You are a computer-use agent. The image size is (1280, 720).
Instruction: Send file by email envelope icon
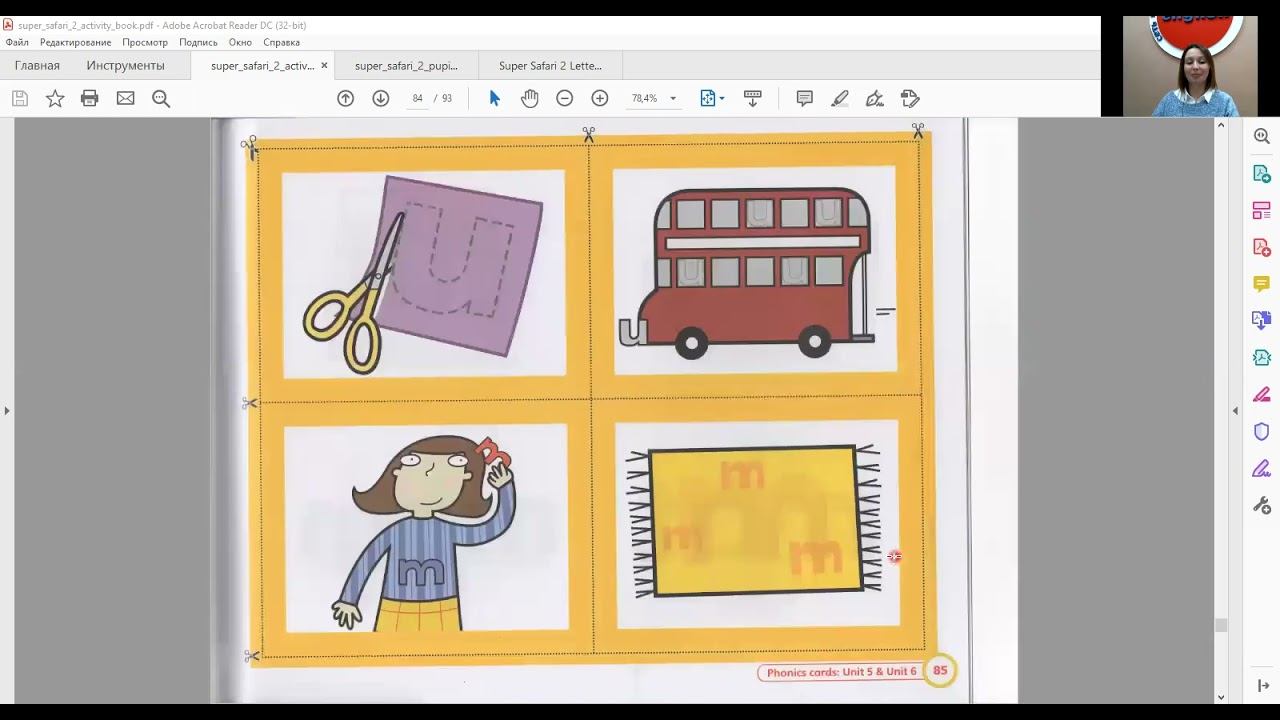[125, 98]
